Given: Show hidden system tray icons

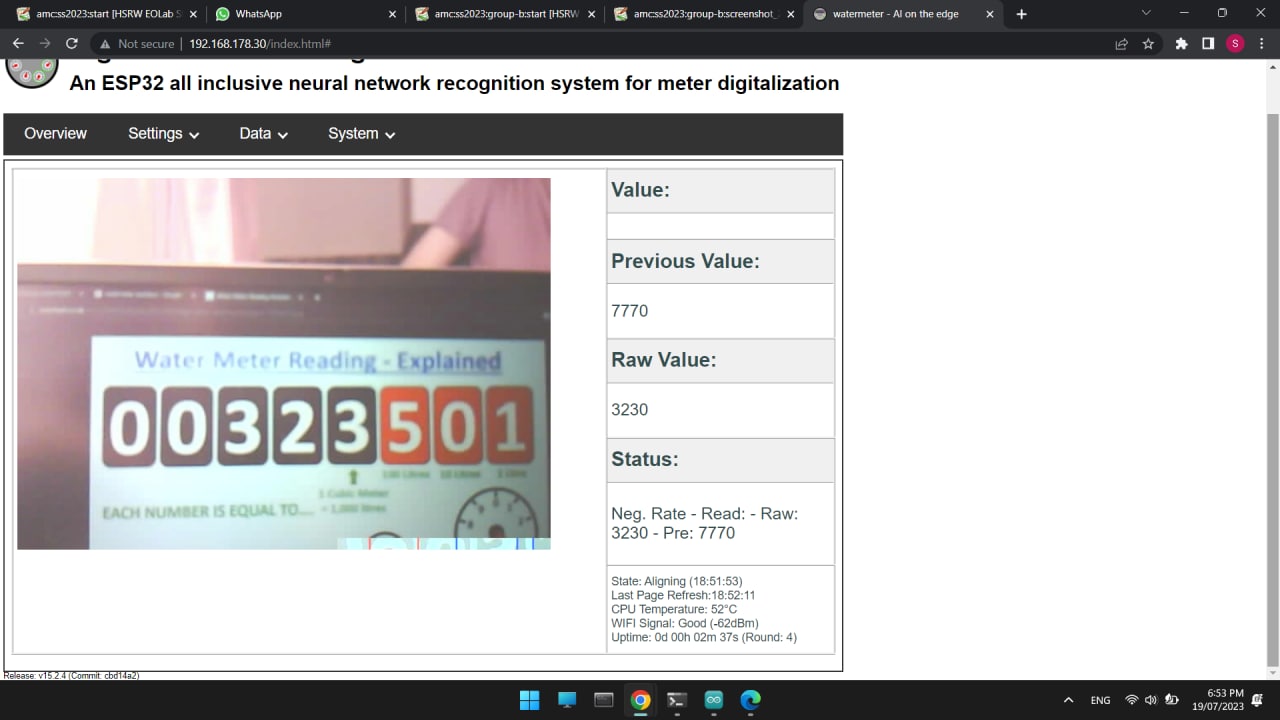Looking at the screenshot, I should point(1068,700).
